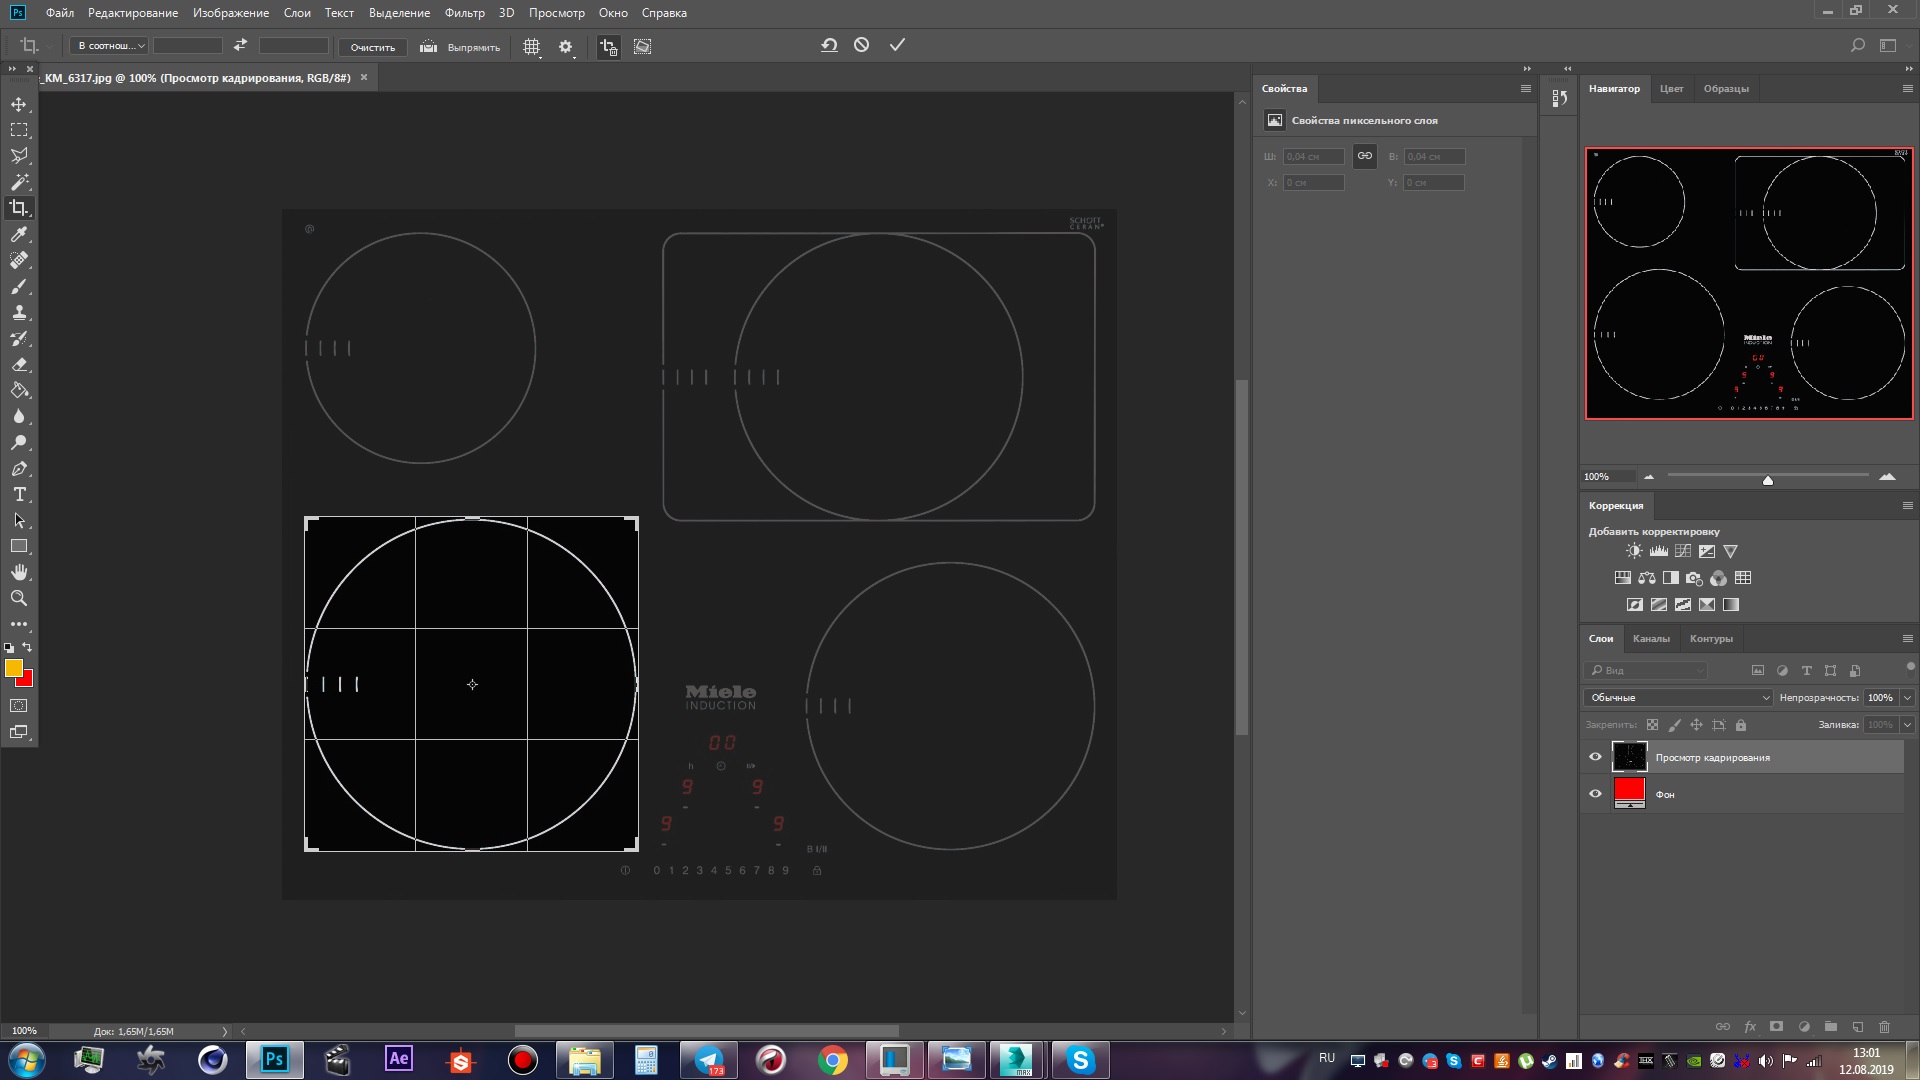
Task: Open the blend mode dropdown Обычные
Action: pyautogui.click(x=1678, y=698)
